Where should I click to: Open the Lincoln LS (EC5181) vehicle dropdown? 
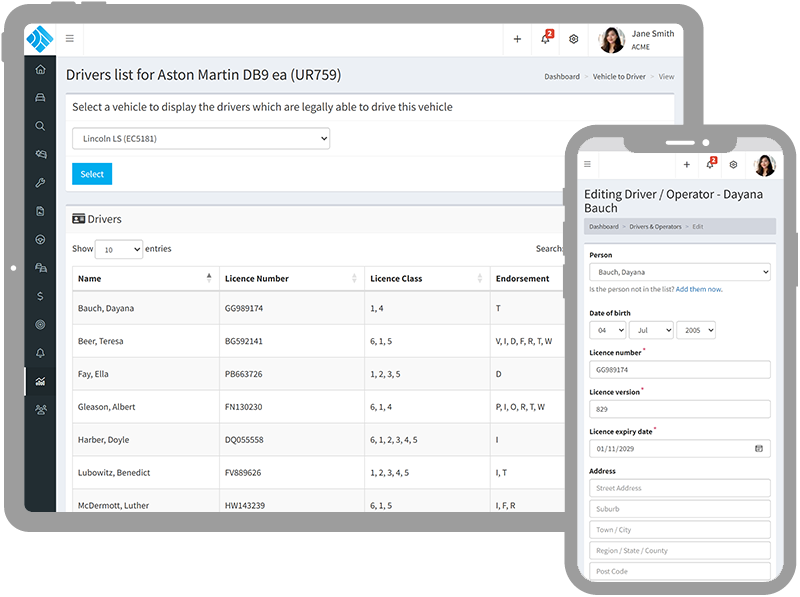coord(201,138)
